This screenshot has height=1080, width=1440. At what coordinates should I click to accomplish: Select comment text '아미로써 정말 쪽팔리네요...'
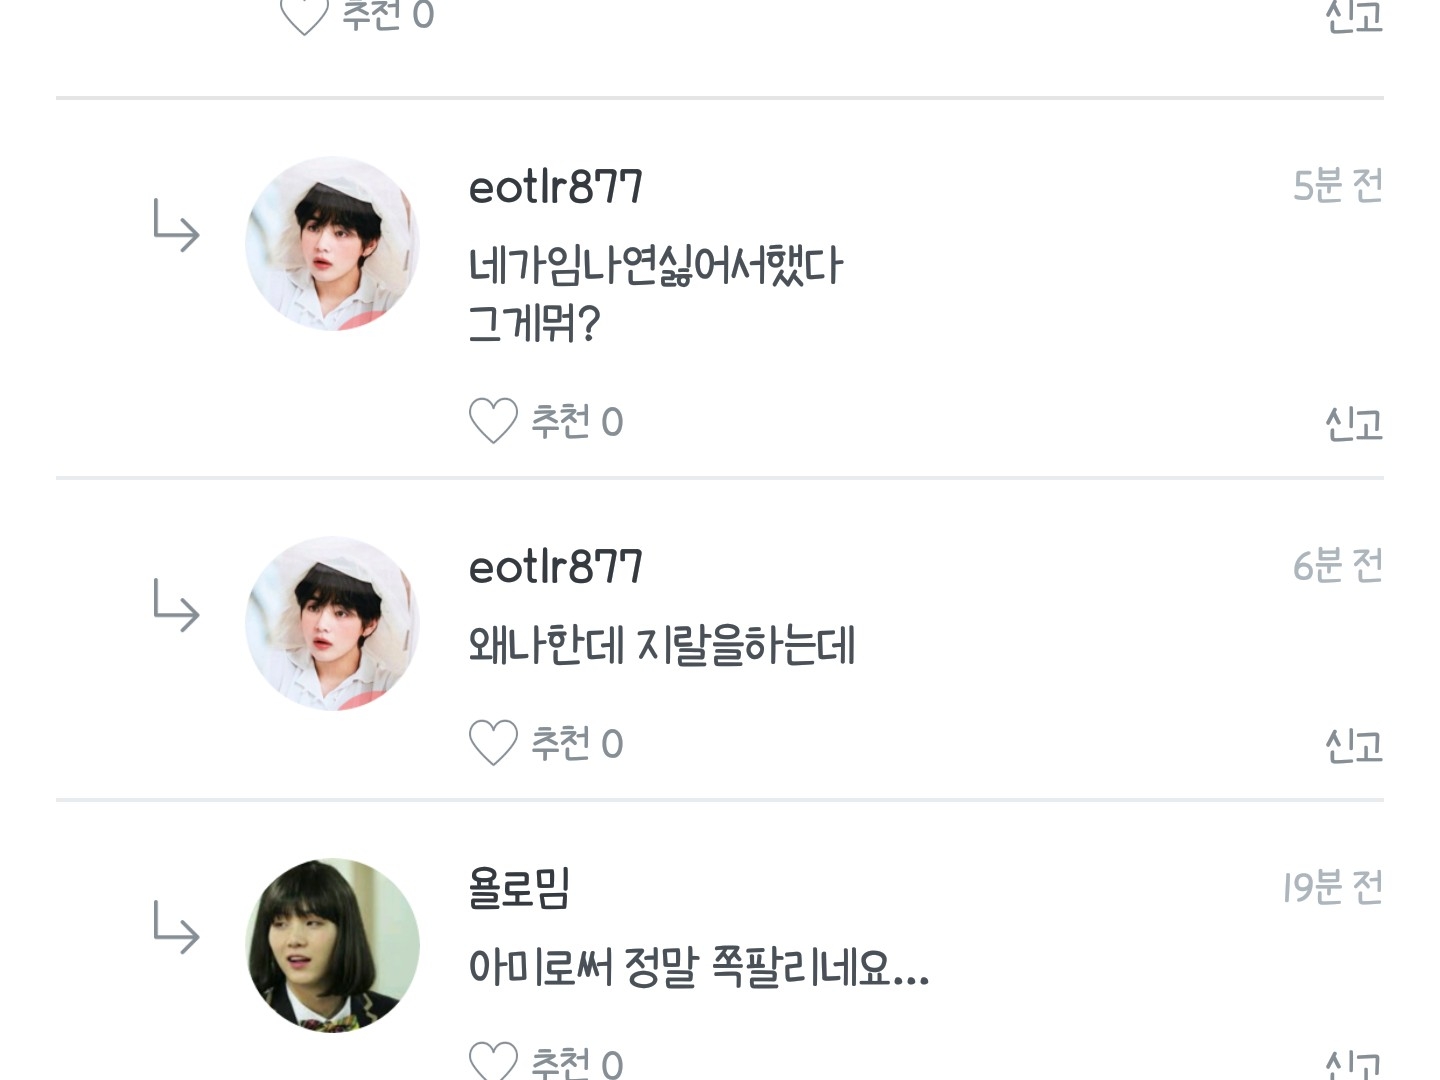[x=699, y=968]
